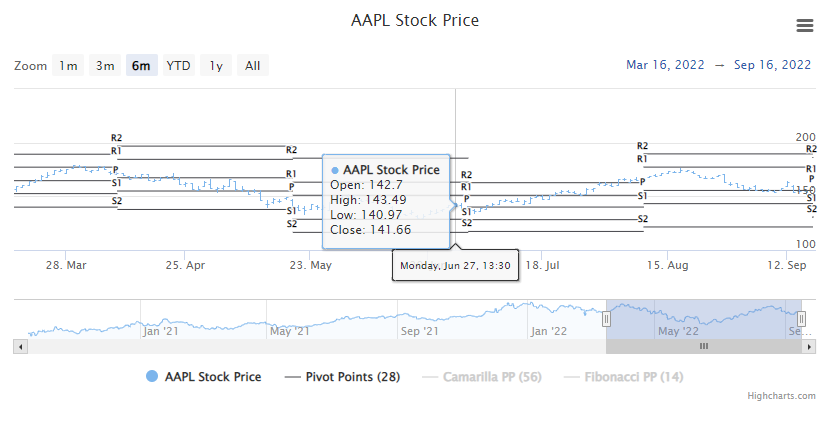The height and width of the screenshot is (426, 829).
Task: Toggle AAPL Stock Price series legend
Action: tap(213, 377)
